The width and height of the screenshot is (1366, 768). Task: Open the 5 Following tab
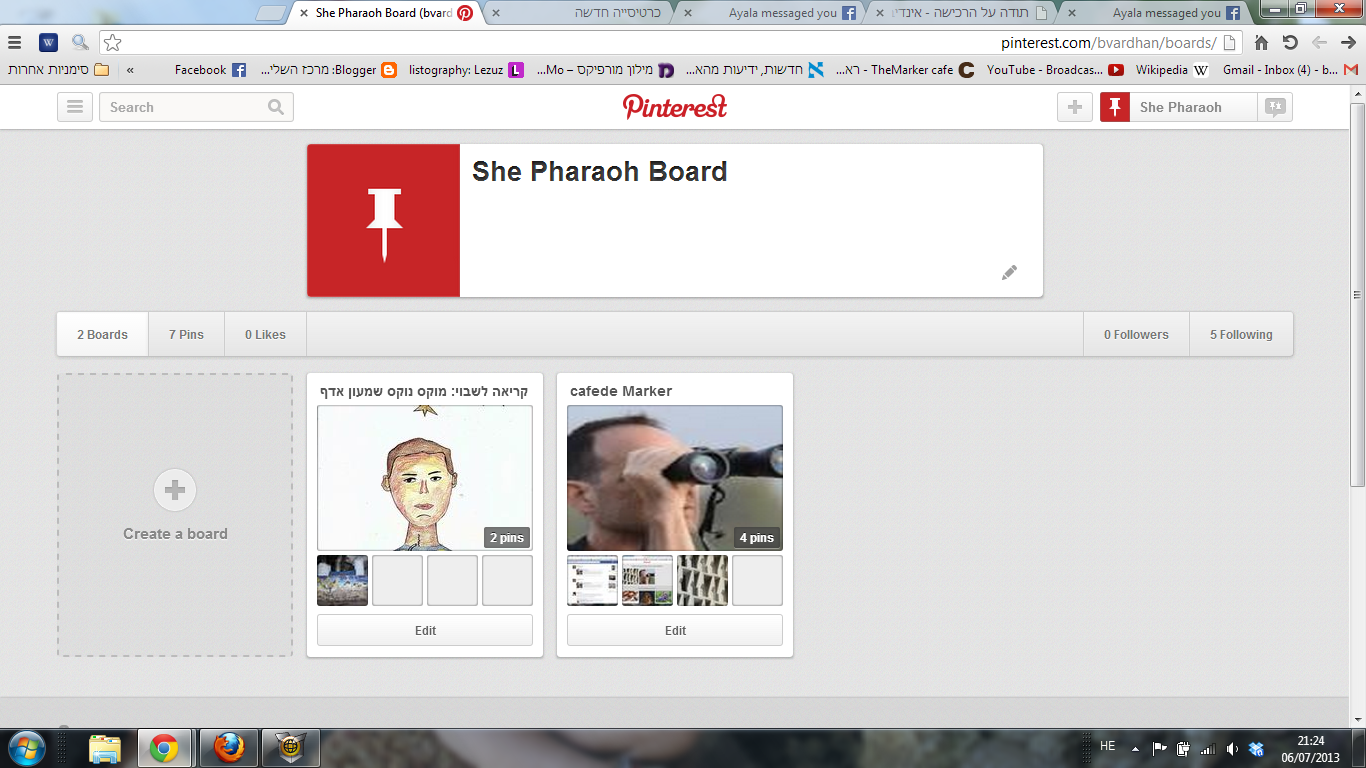(x=1241, y=334)
